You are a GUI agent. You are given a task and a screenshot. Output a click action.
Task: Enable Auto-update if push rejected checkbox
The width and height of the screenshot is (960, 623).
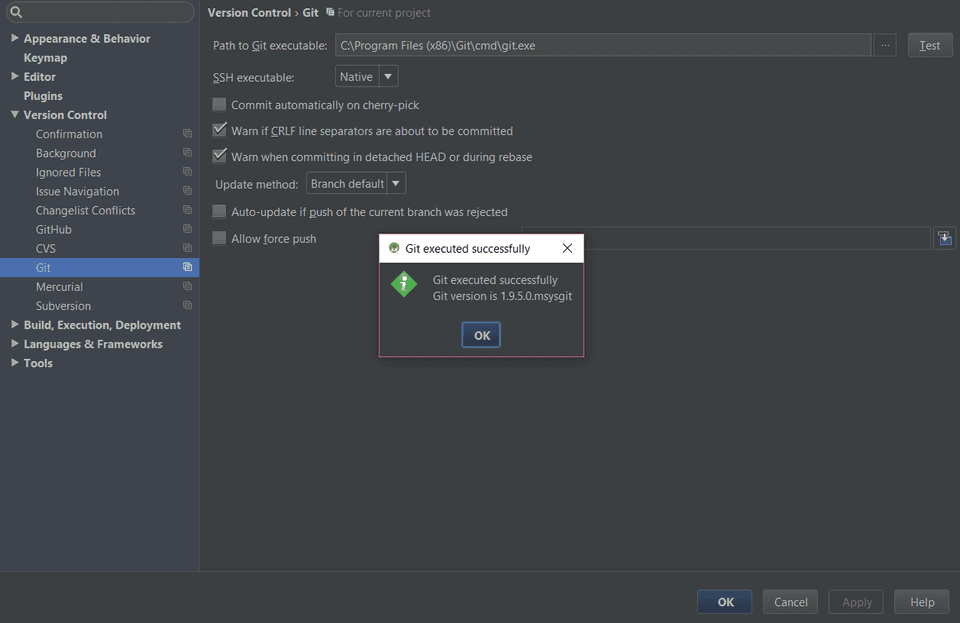220,212
